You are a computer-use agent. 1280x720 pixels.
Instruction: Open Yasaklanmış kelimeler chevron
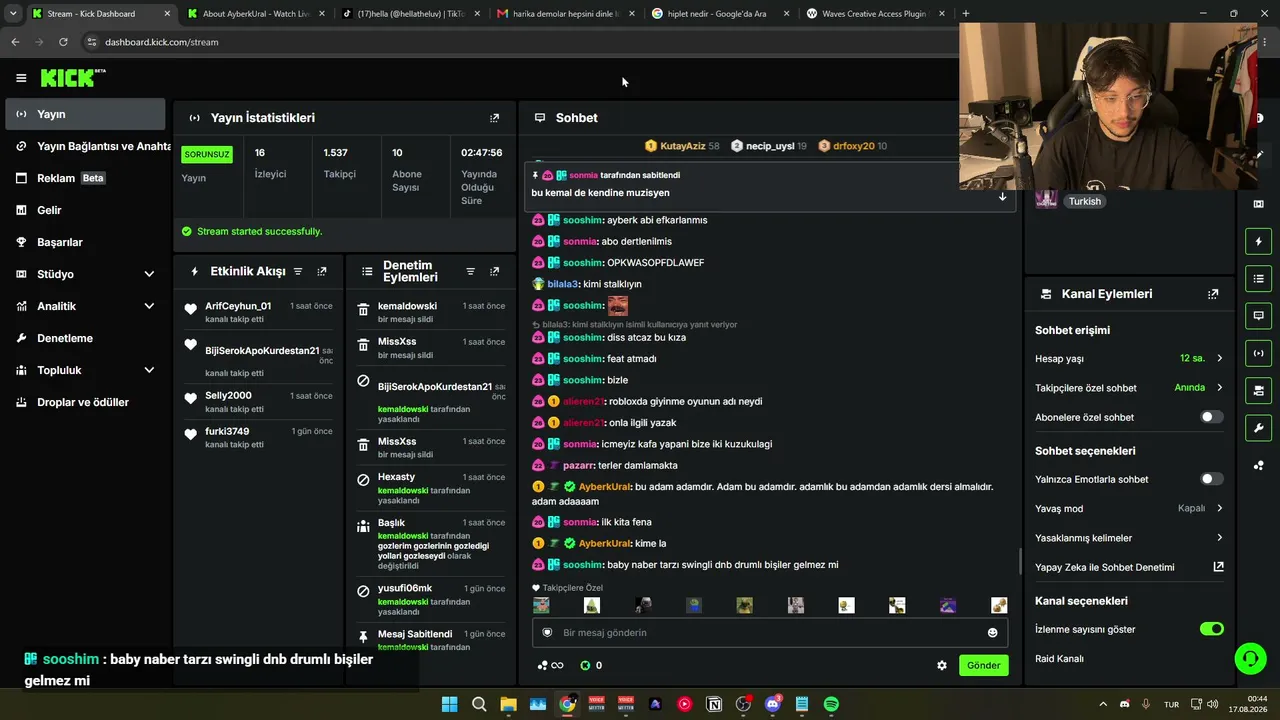1219,538
